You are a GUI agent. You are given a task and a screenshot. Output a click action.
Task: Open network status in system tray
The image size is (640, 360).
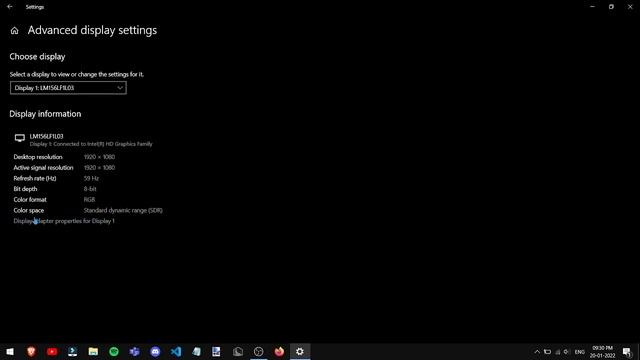pyautogui.click(x=558, y=352)
